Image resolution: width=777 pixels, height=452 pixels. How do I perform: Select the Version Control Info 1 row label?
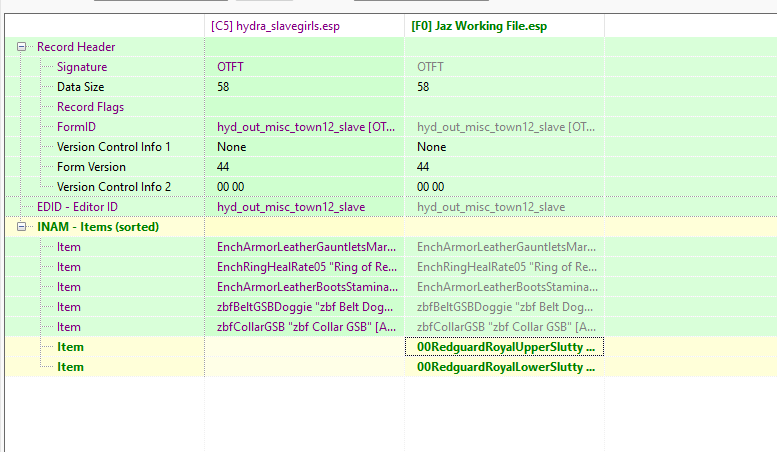point(113,147)
